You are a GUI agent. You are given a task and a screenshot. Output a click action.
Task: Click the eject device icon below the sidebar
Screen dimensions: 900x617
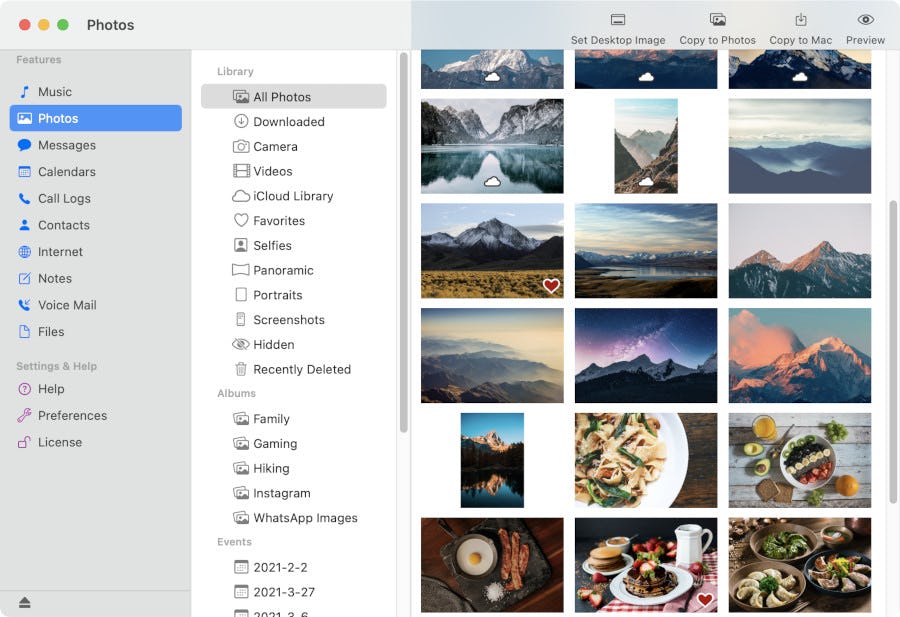tap(23, 602)
